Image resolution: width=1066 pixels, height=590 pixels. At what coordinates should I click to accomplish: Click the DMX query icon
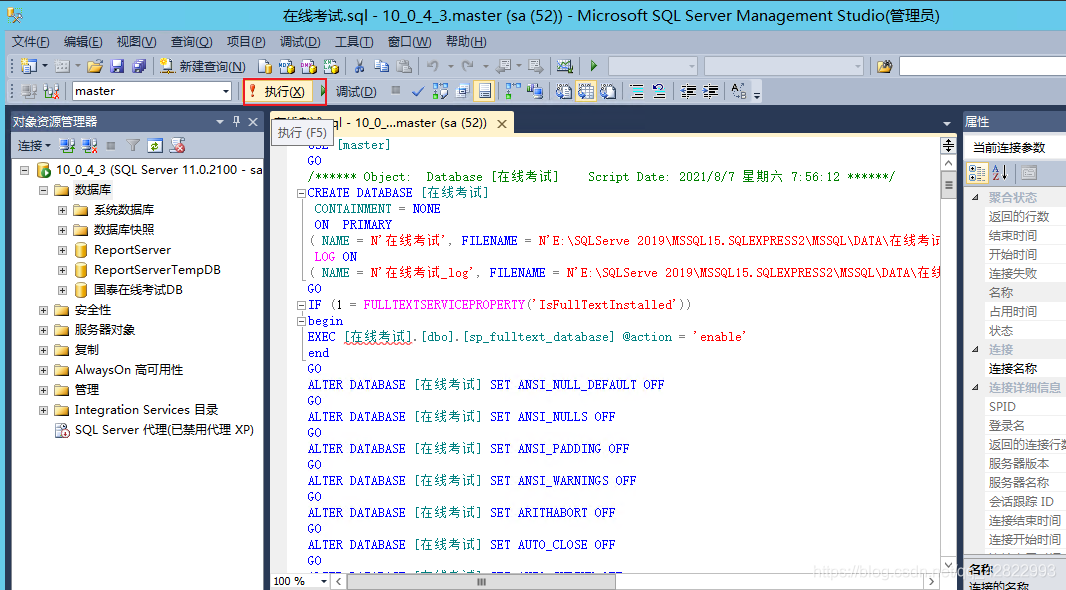coord(309,67)
